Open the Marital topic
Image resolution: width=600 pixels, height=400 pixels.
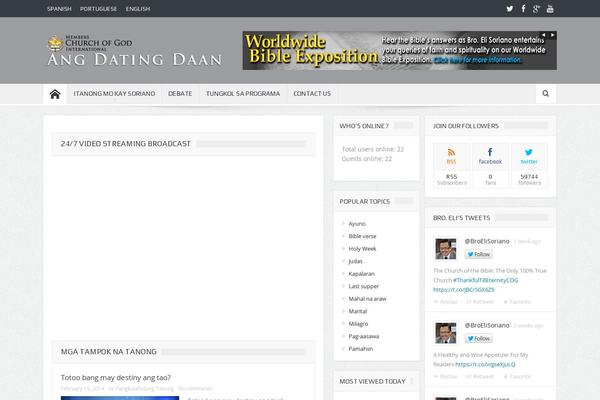click(x=358, y=311)
